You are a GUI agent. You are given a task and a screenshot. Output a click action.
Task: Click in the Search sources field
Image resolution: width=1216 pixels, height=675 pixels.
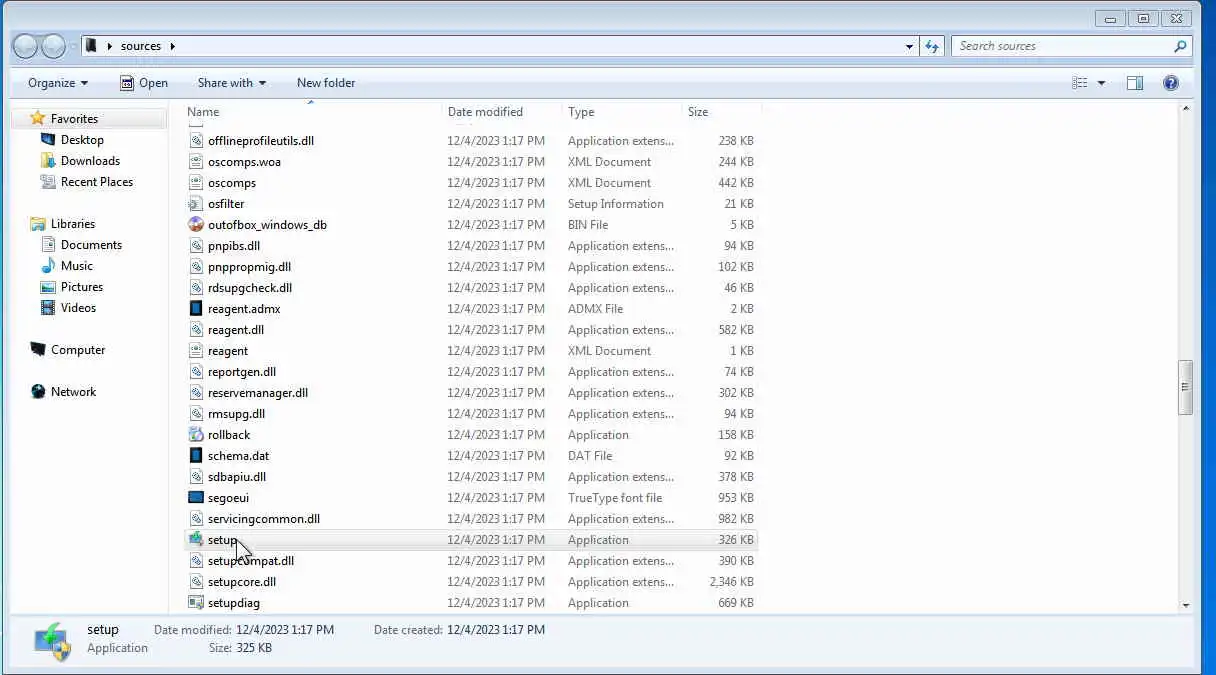1064,46
